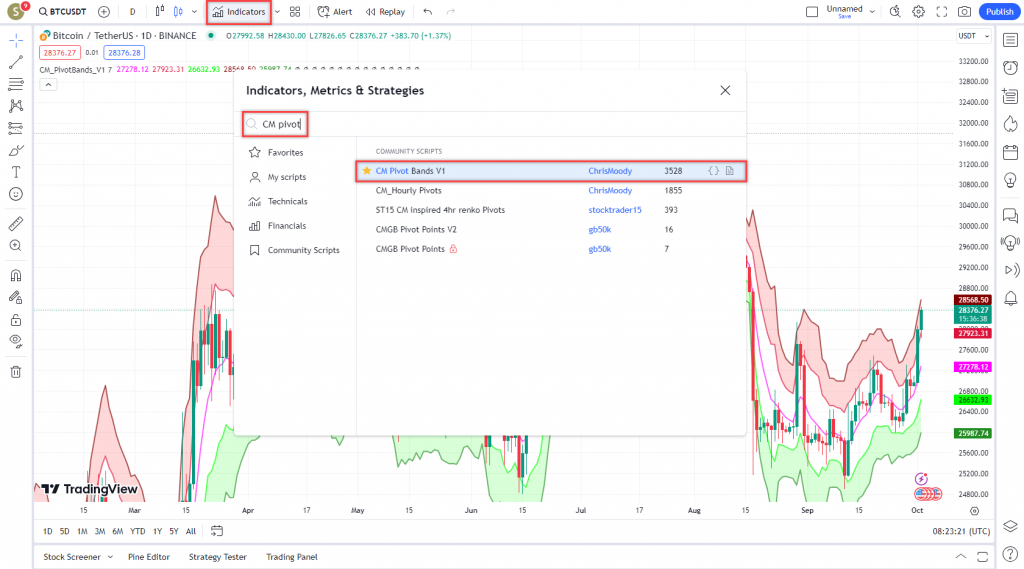Toggle hide all drawings eye icon
Viewport: 1024px width, 569px height.
[15, 340]
